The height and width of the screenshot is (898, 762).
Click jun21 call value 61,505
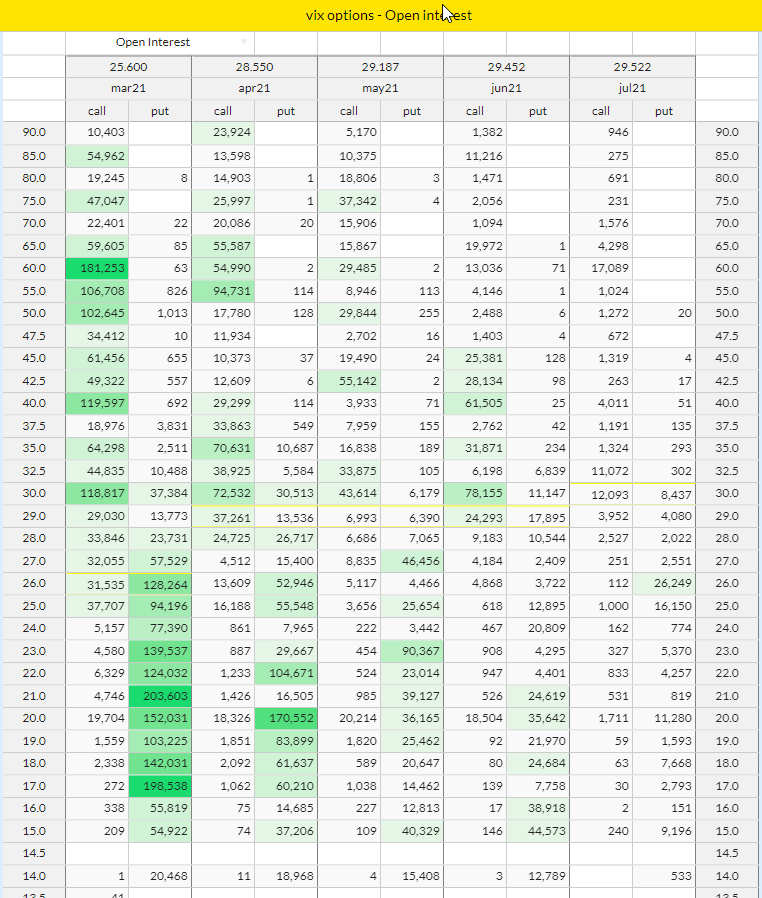(475, 403)
